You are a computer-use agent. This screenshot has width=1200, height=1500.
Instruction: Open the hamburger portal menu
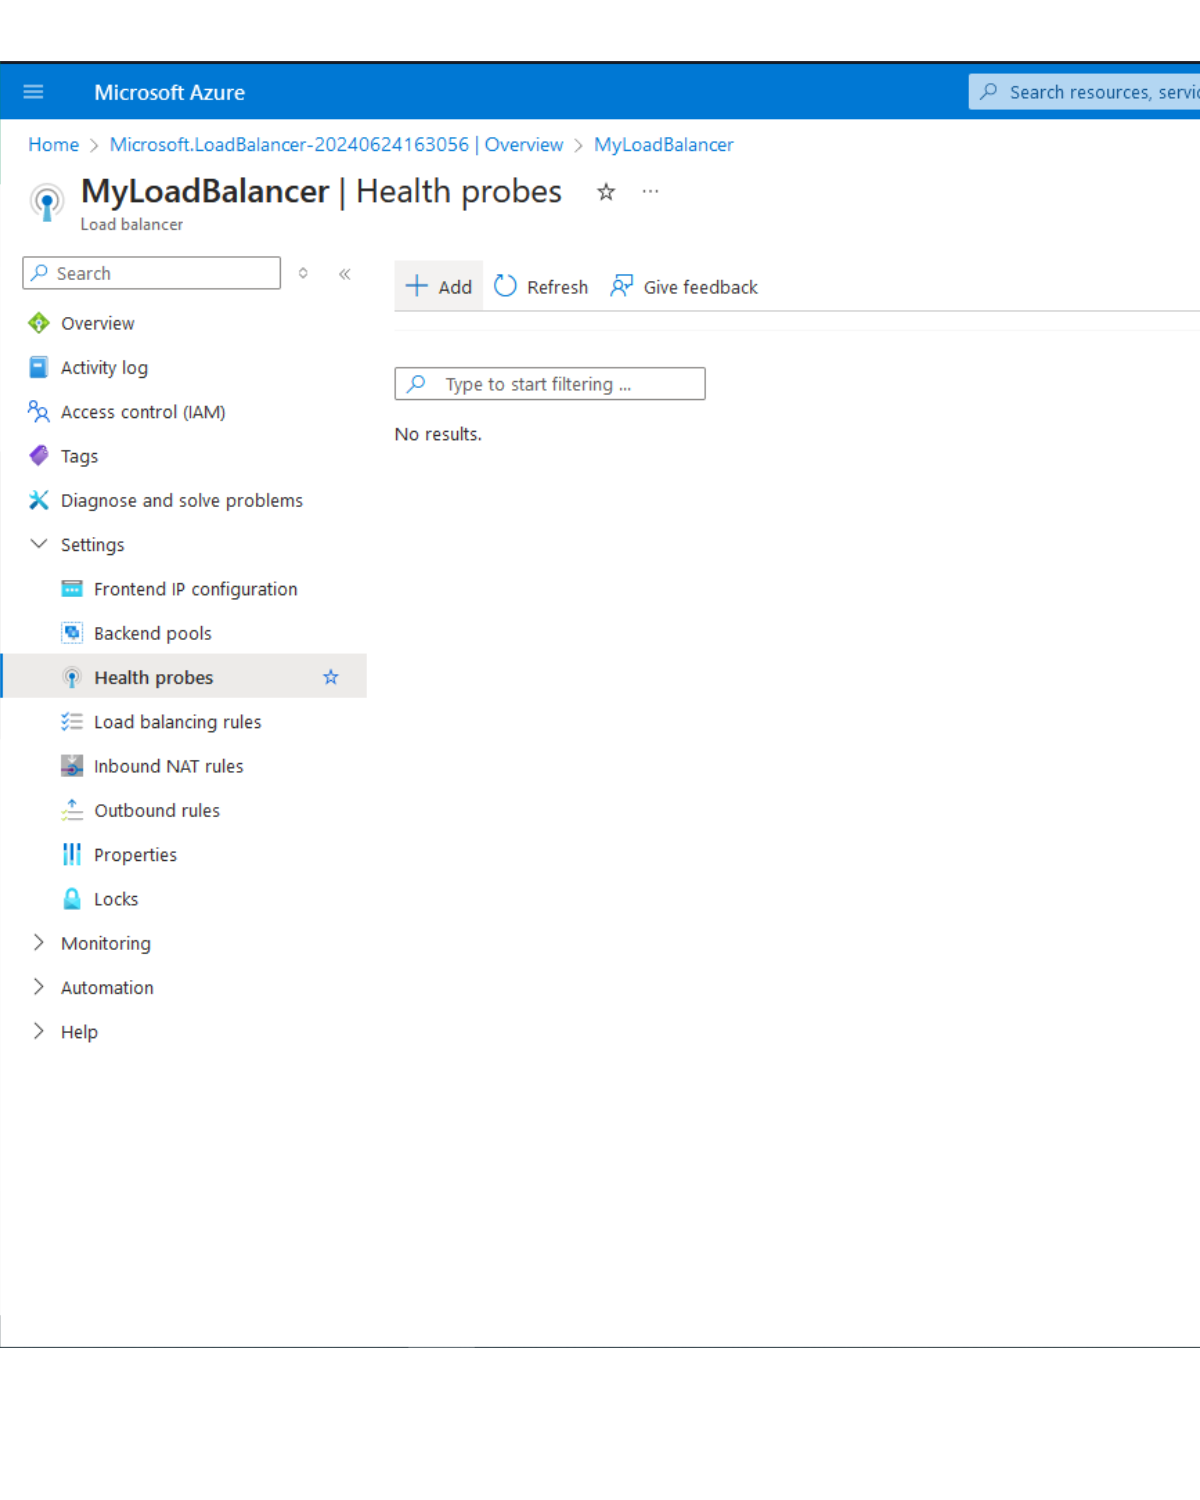(33, 92)
